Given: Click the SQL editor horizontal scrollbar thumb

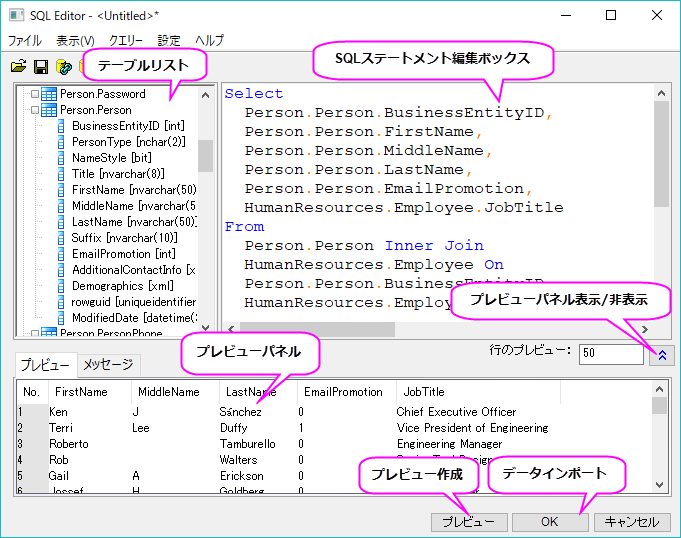Looking at the screenshot, I should [317, 330].
